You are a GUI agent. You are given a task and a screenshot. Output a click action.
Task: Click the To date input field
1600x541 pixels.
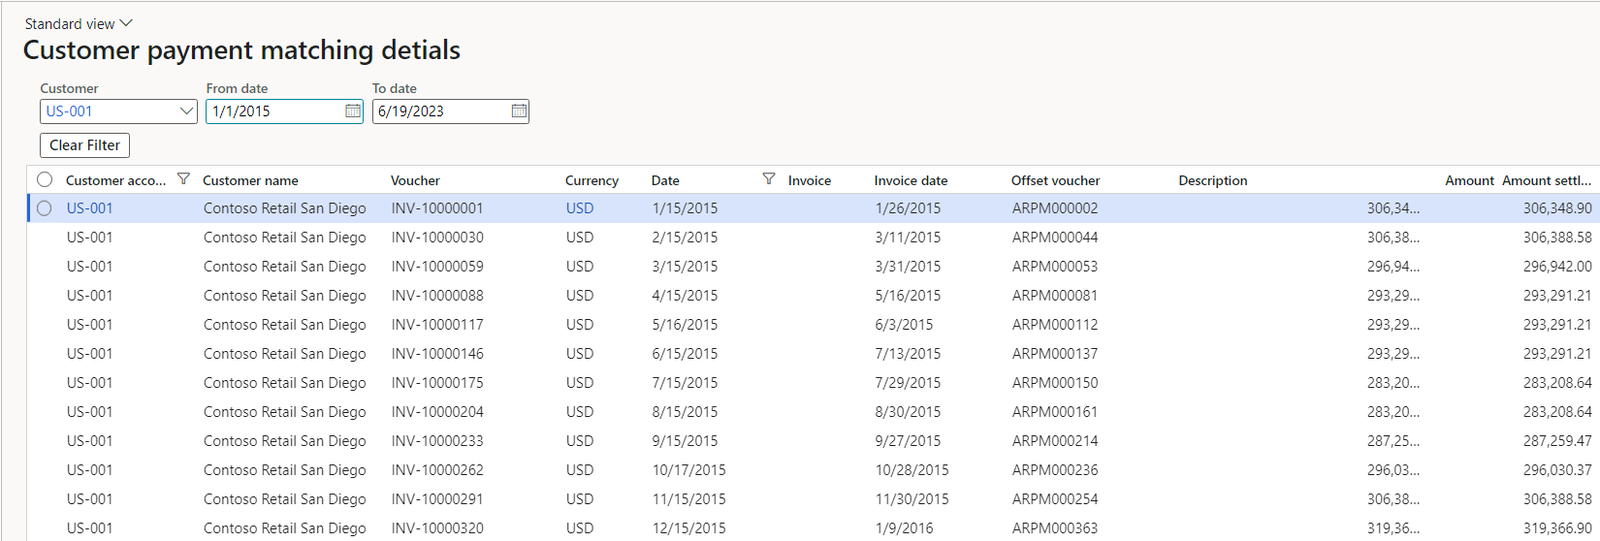pyautogui.click(x=441, y=111)
